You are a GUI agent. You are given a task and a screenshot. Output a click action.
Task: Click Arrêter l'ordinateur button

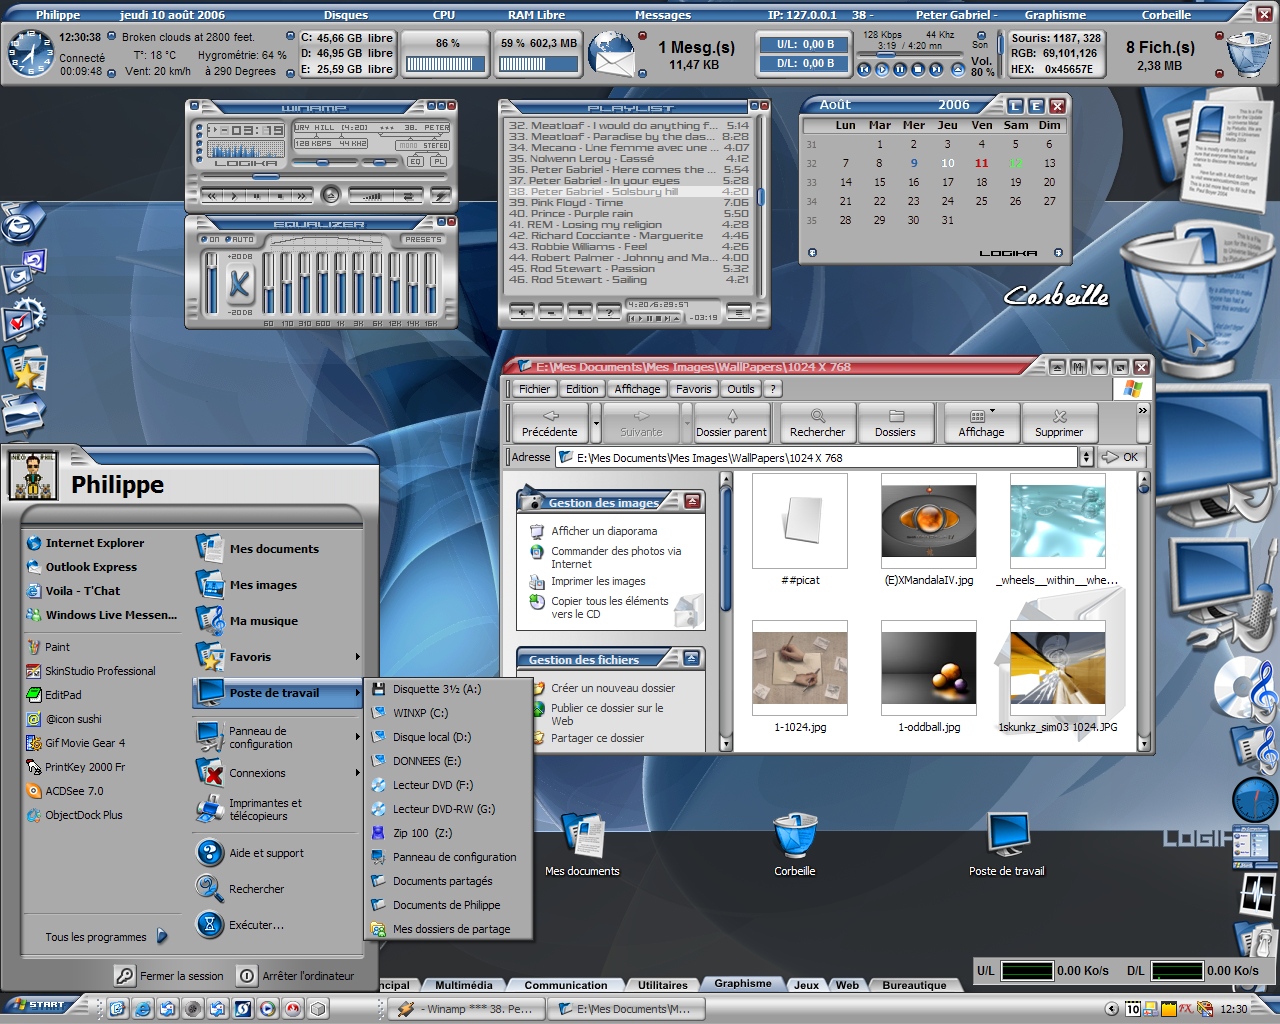296,975
